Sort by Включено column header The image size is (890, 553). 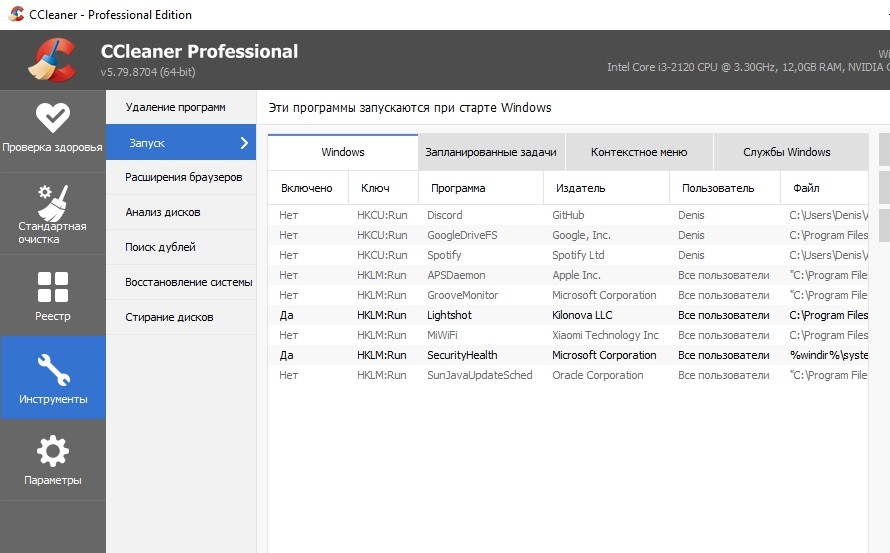pos(308,188)
